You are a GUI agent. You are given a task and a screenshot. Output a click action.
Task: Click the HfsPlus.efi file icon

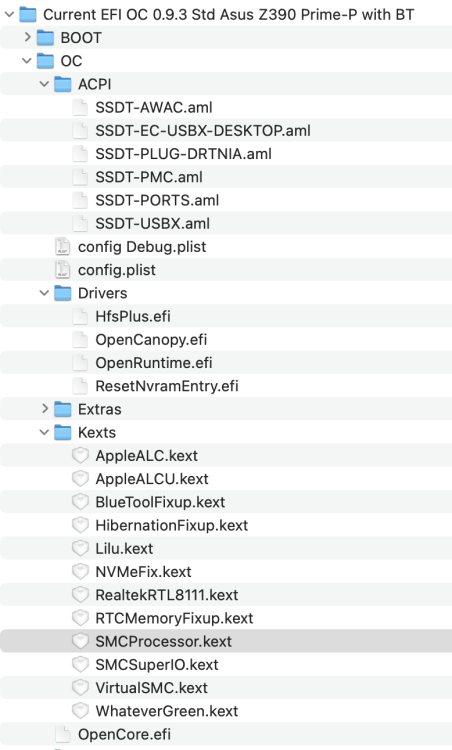point(80,316)
